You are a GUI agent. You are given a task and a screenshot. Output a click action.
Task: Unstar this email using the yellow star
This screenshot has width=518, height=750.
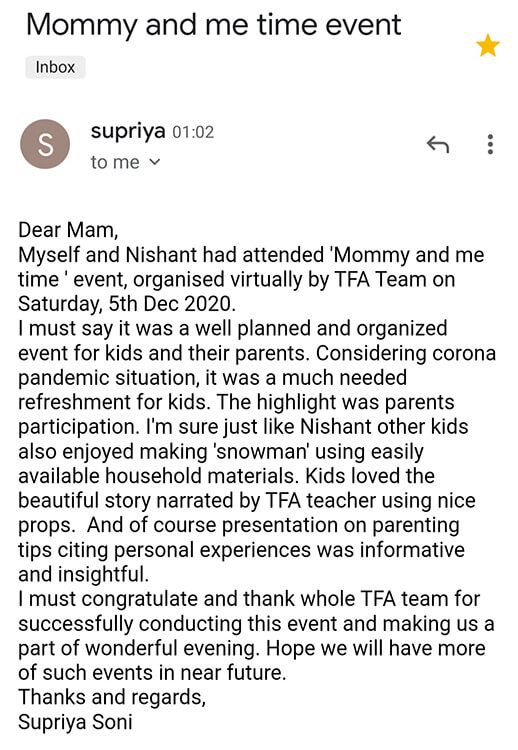487,45
